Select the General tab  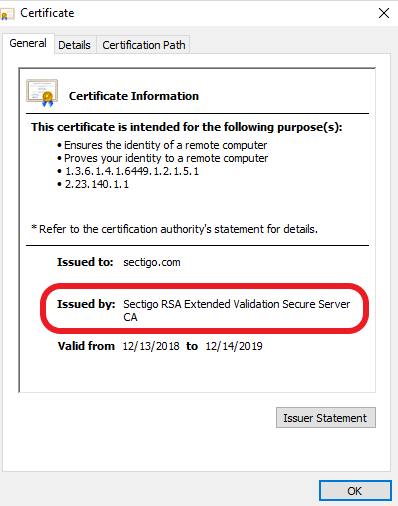click(28, 43)
